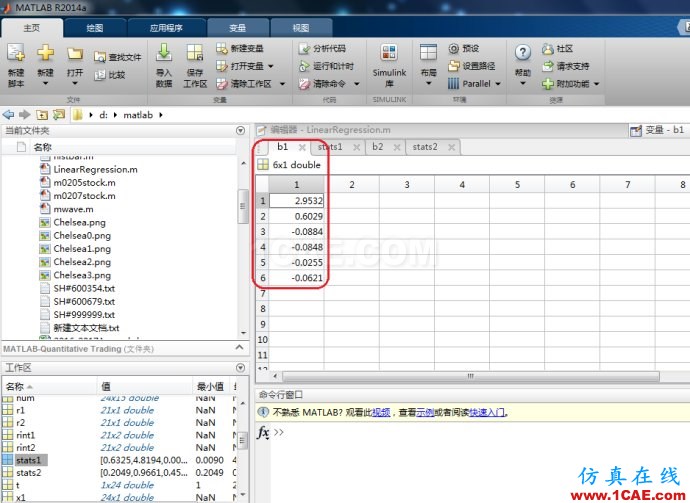Select cell containing 2.9532
The image size is (690, 503).
pyautogui.click(x=296, y=201)
